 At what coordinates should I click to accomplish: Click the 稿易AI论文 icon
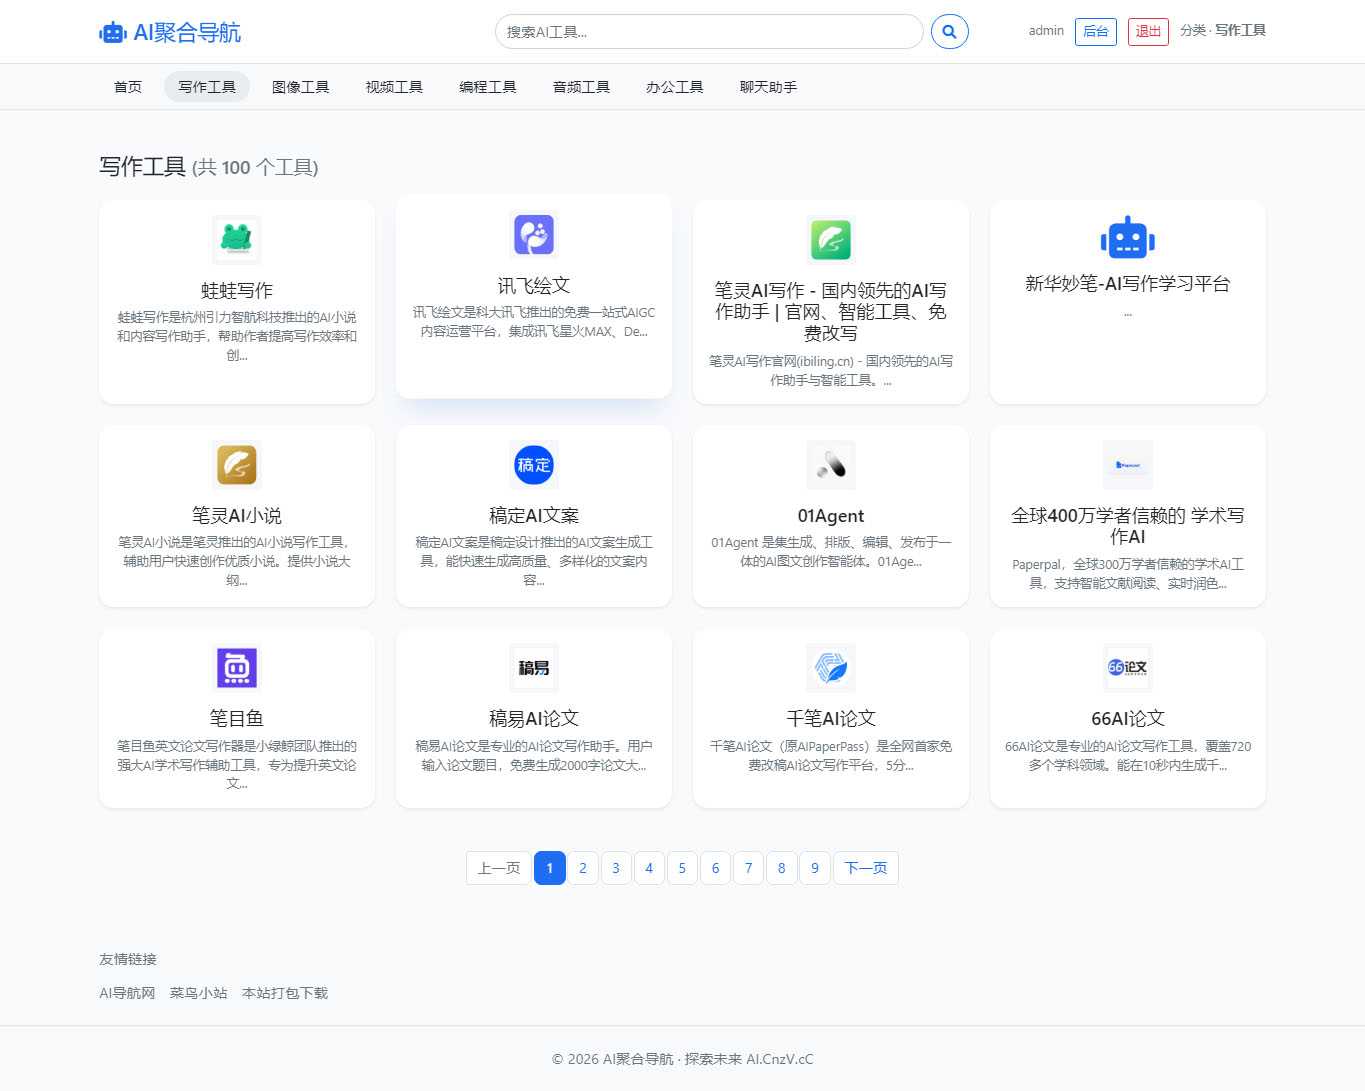[533, 667]
